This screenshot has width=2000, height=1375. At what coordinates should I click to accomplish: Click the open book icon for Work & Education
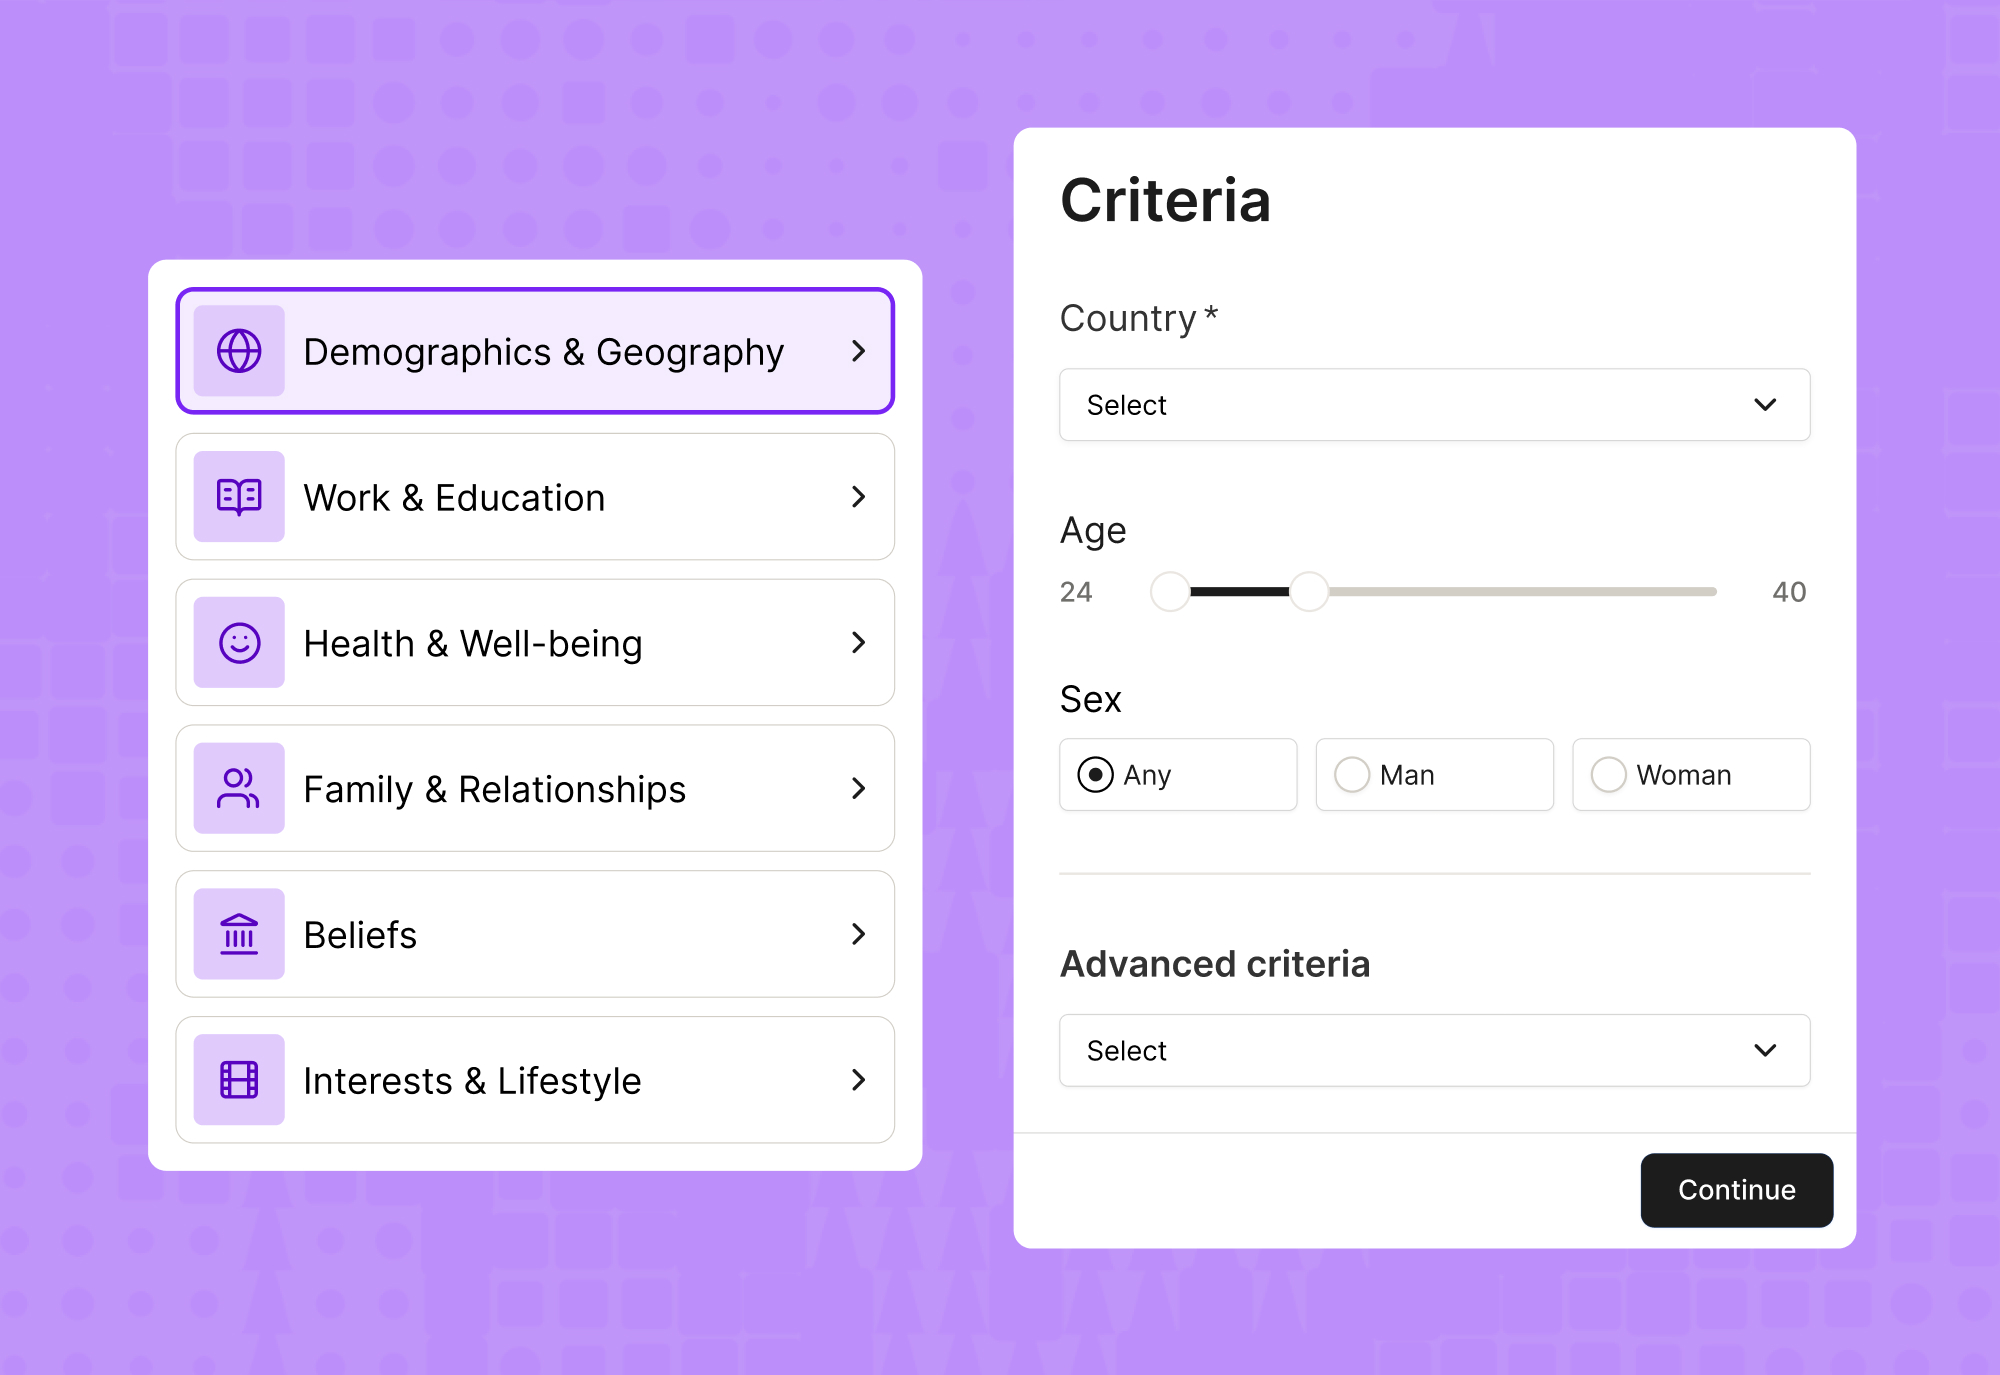click(x=239, y=497)
